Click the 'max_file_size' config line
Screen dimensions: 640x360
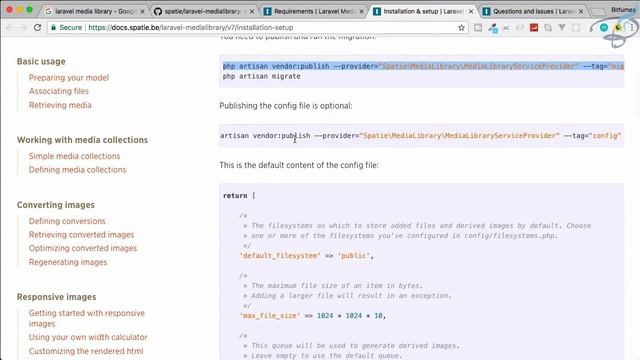pyautogui.click(x=313, y=316)
